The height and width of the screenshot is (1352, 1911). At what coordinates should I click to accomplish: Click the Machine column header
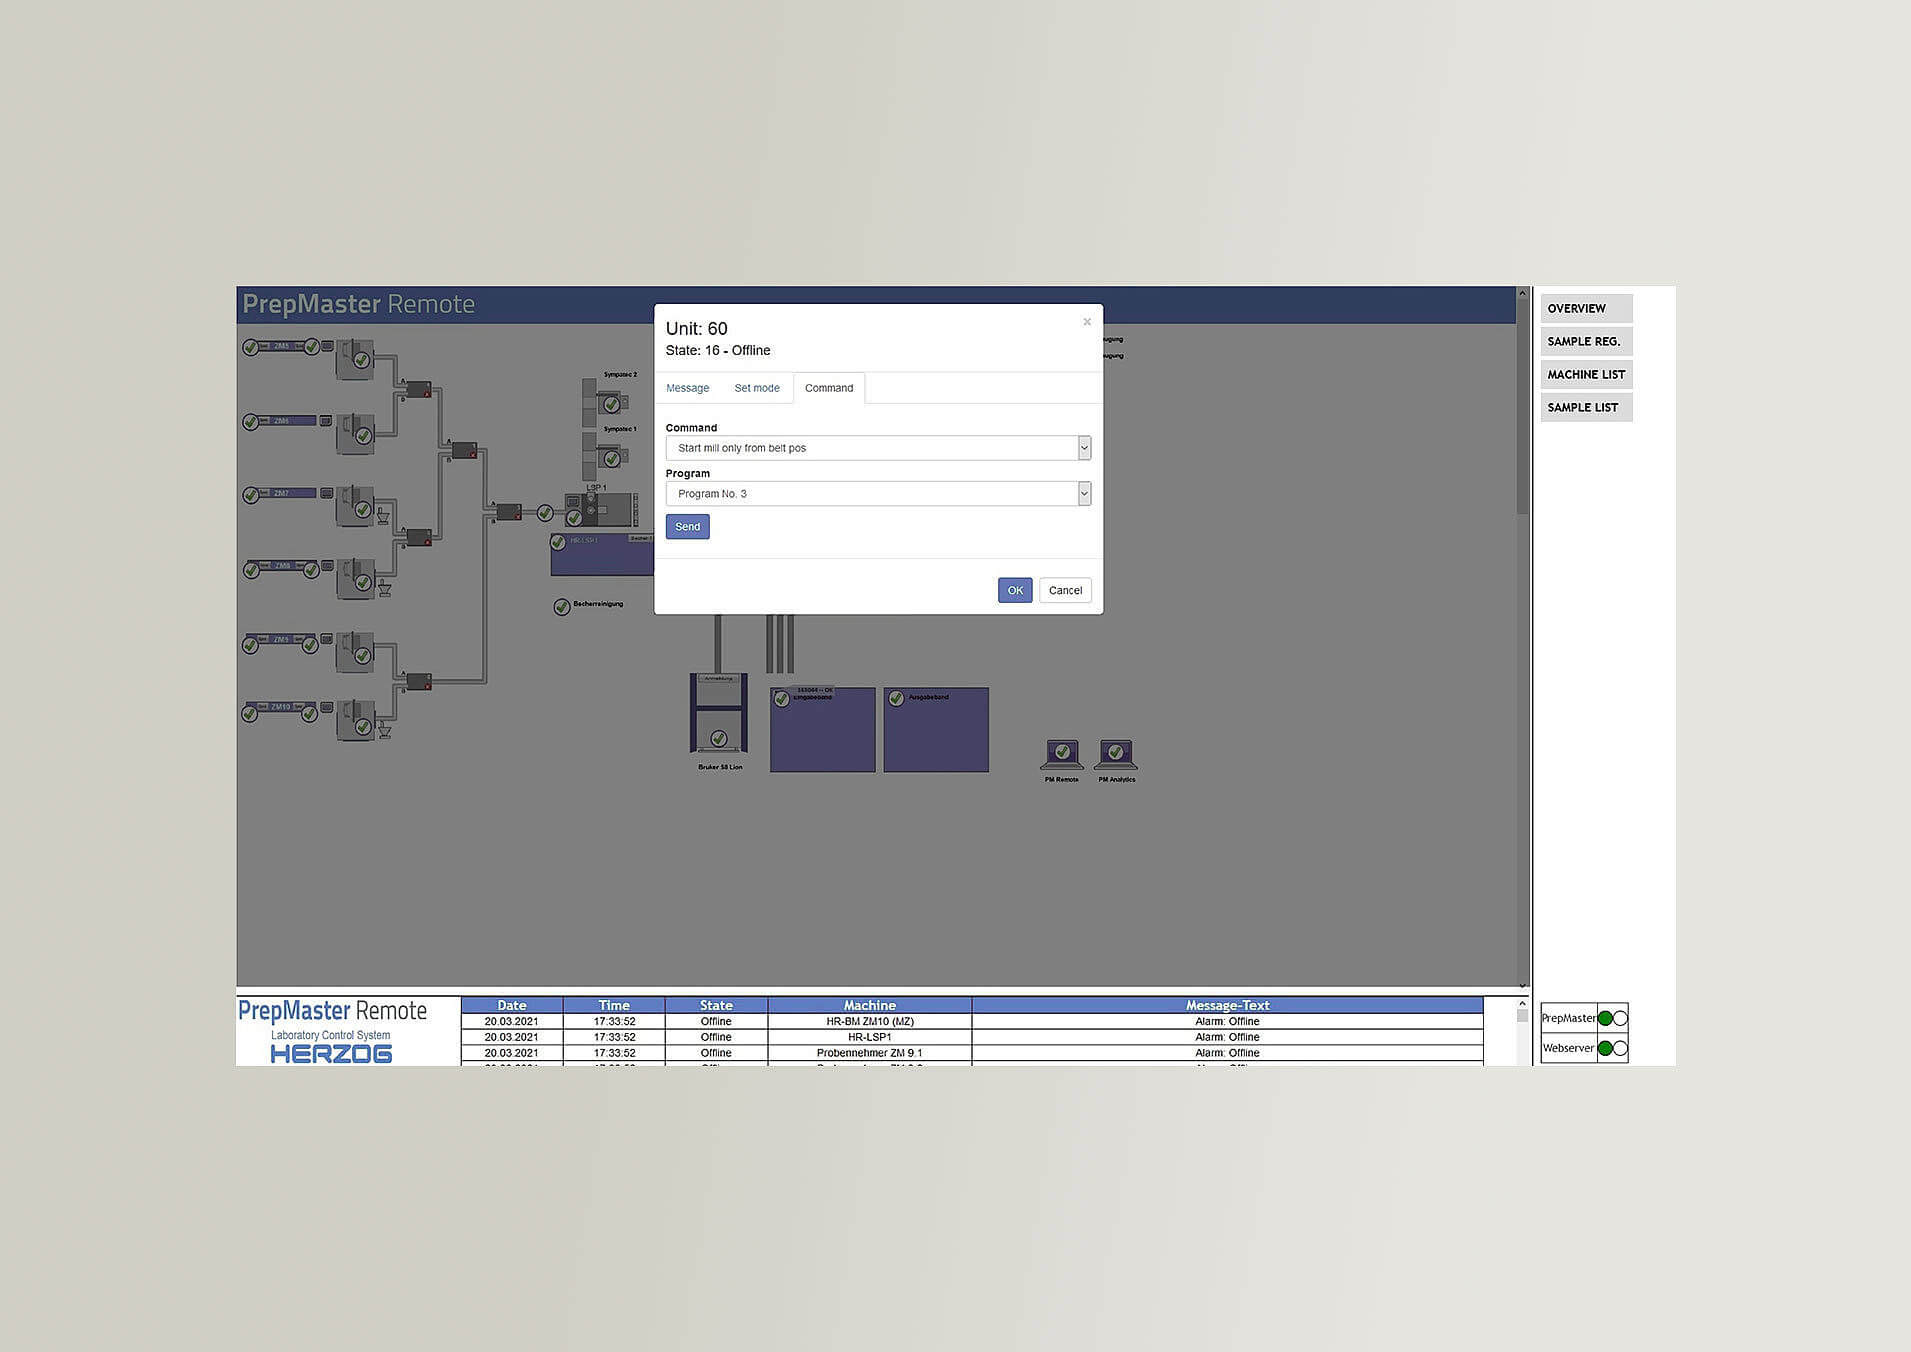click(x=870, y=1005)
